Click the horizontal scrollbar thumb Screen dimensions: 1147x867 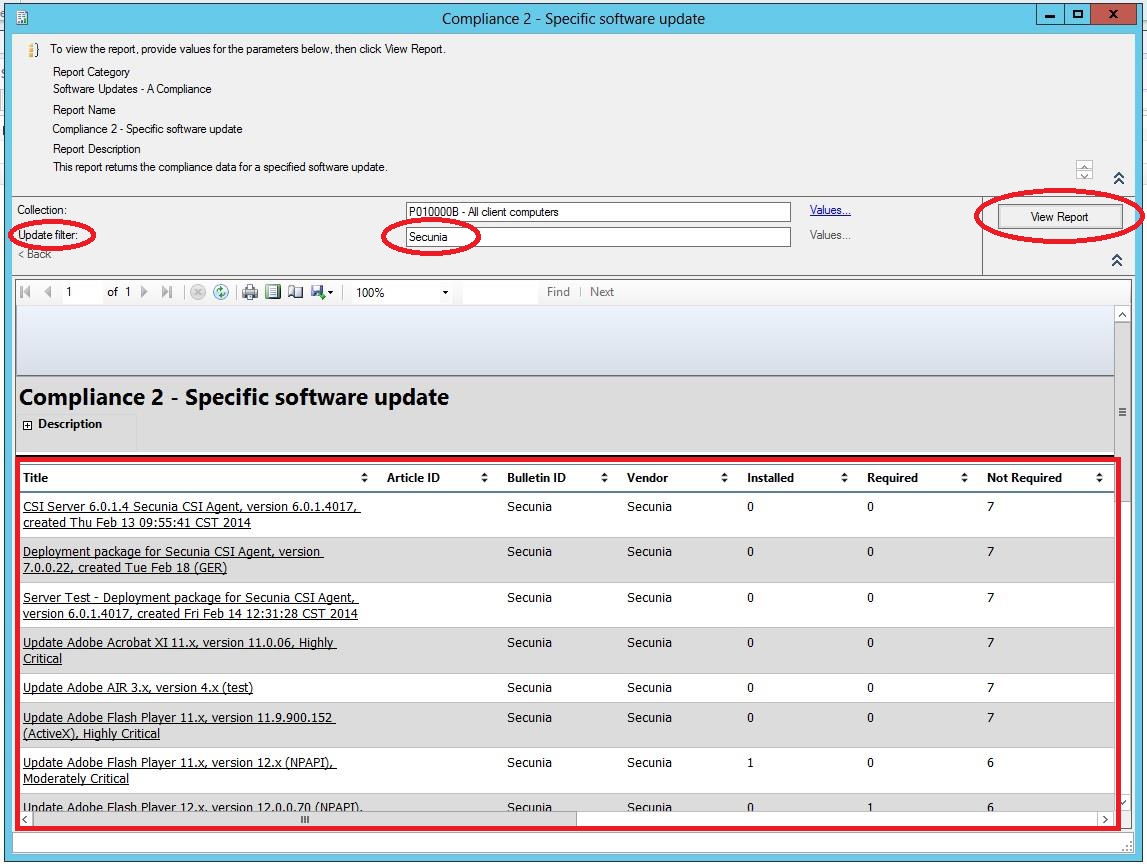tap(305, 819)
